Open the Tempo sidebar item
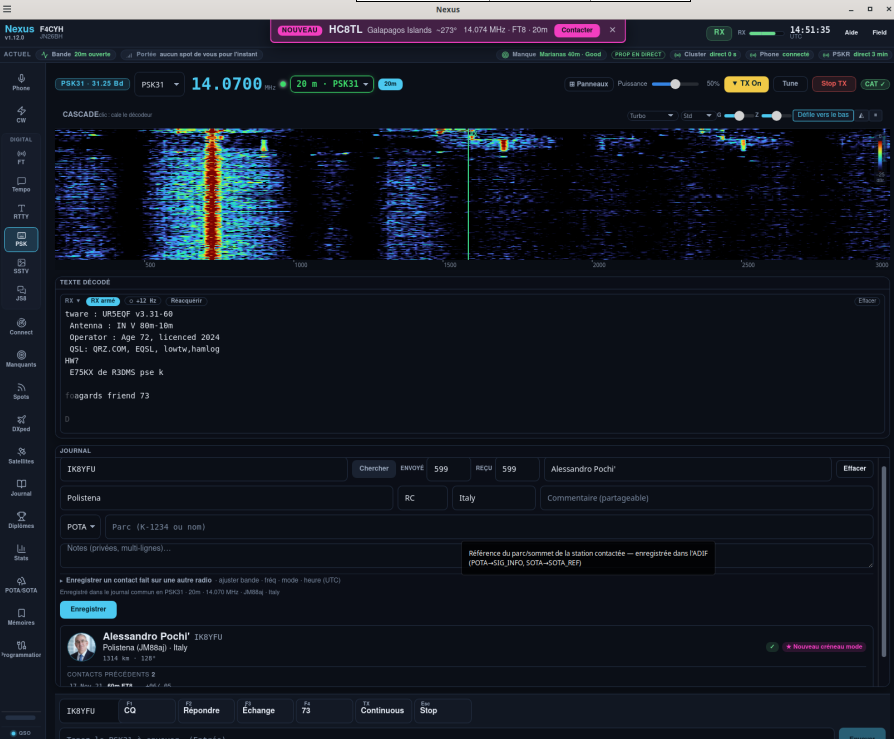This screenshot has height=739, width=894. 21,184
